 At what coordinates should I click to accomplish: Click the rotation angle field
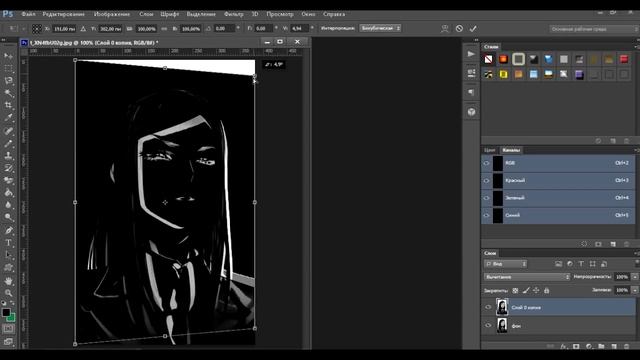[x=224, y=29]
